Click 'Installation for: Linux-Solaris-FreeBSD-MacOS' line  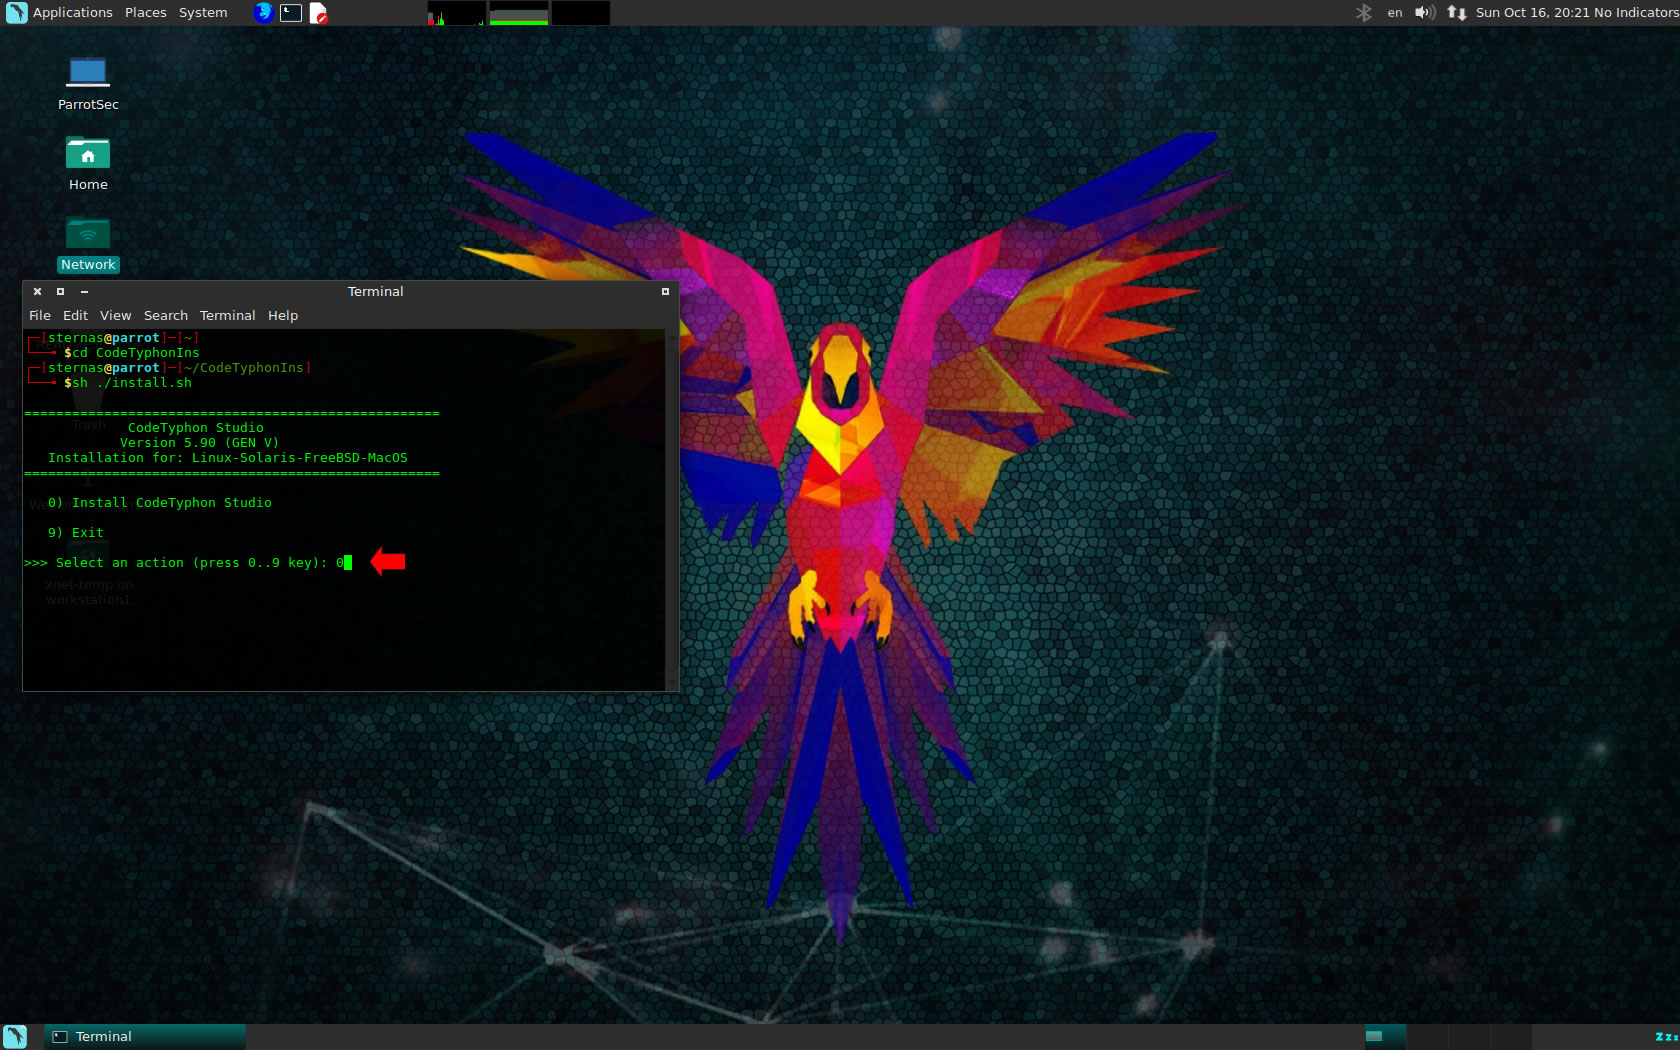228,458
